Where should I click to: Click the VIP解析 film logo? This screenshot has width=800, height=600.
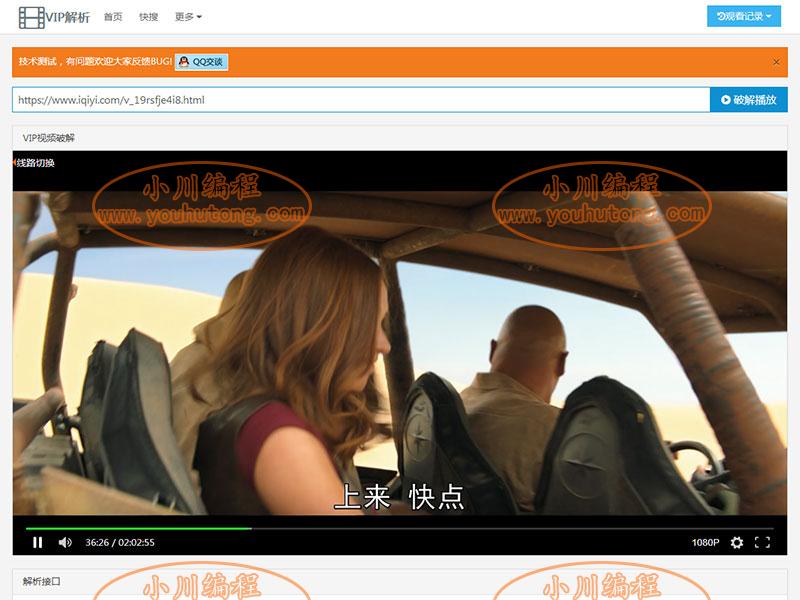[x=54, y=17]
